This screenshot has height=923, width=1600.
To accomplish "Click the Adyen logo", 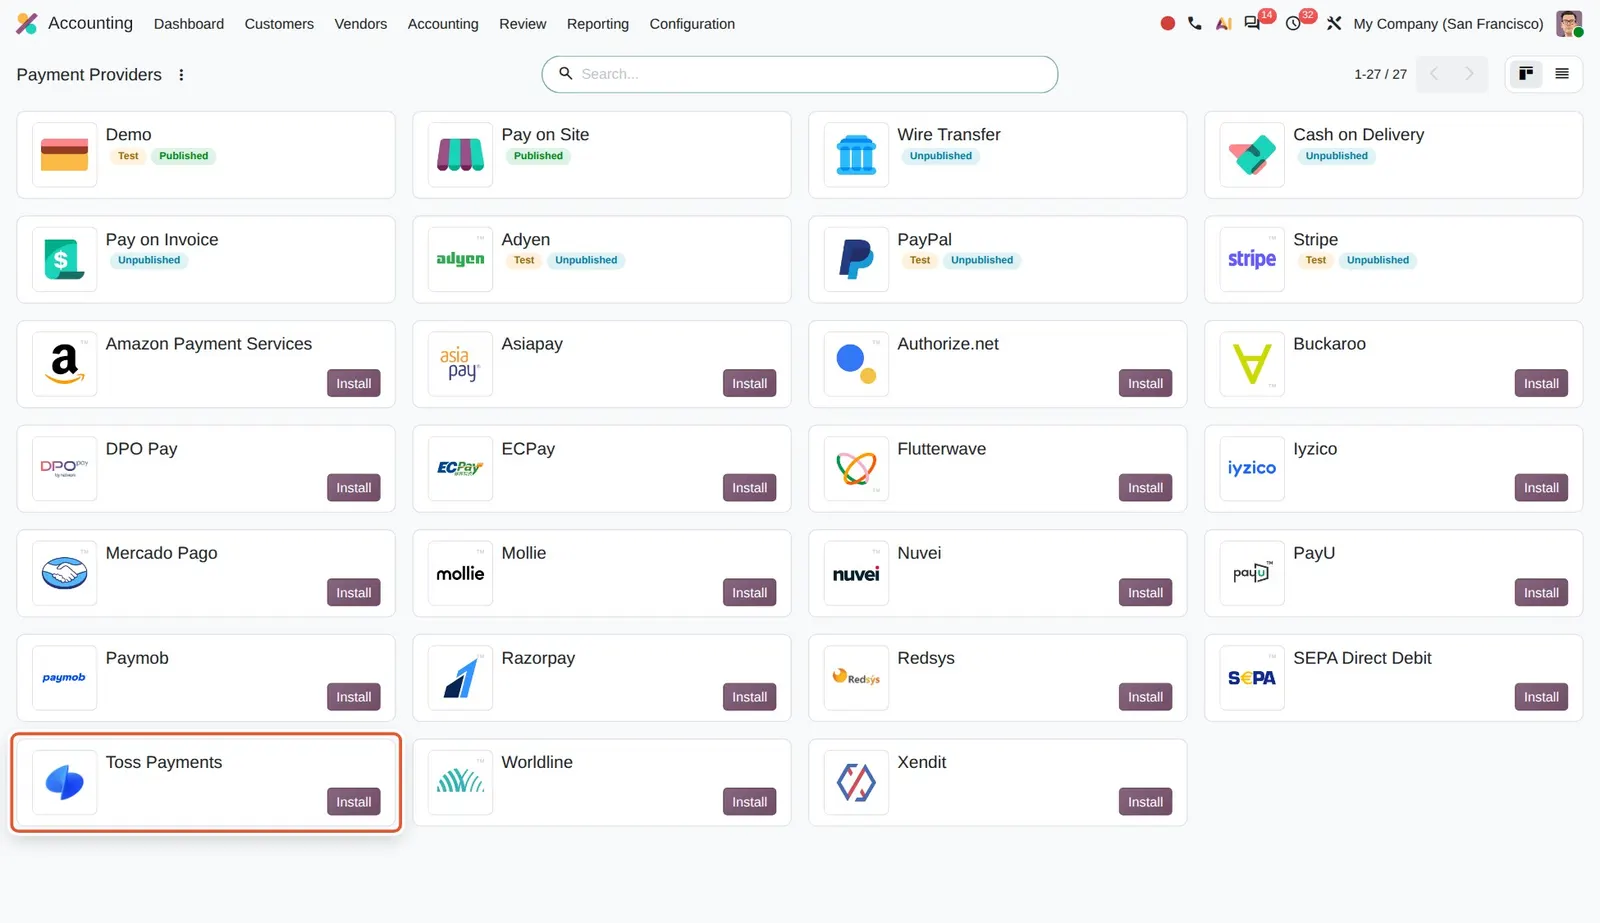I will click(460, 259).
